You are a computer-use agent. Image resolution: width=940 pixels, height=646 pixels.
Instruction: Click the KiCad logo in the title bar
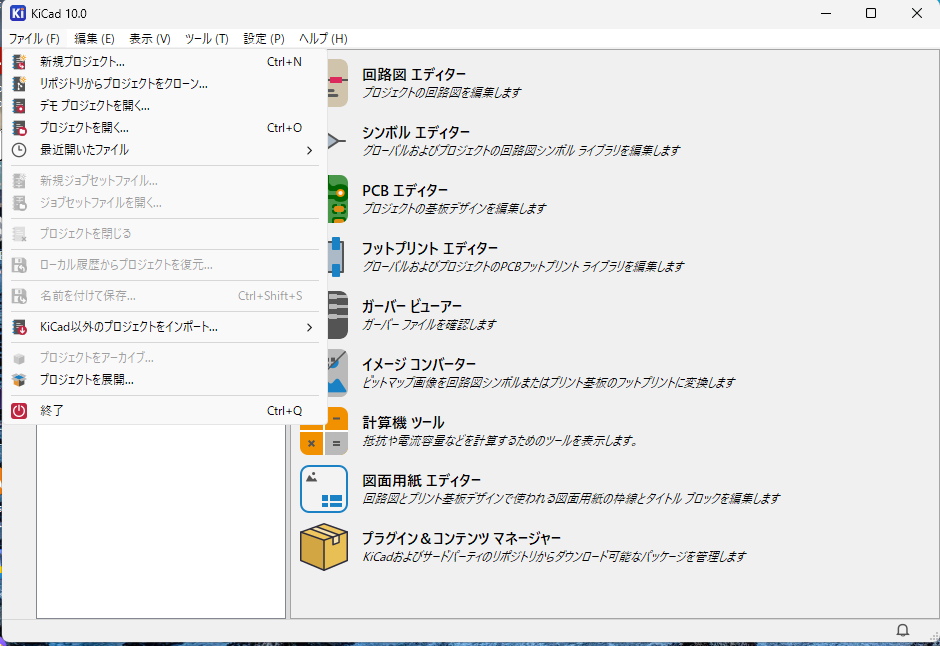tap(18, 13)
